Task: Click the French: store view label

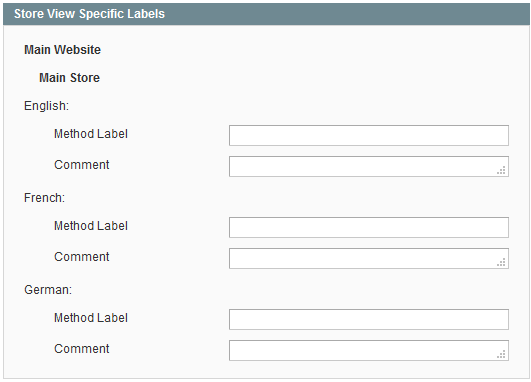Action: [44, 198]
